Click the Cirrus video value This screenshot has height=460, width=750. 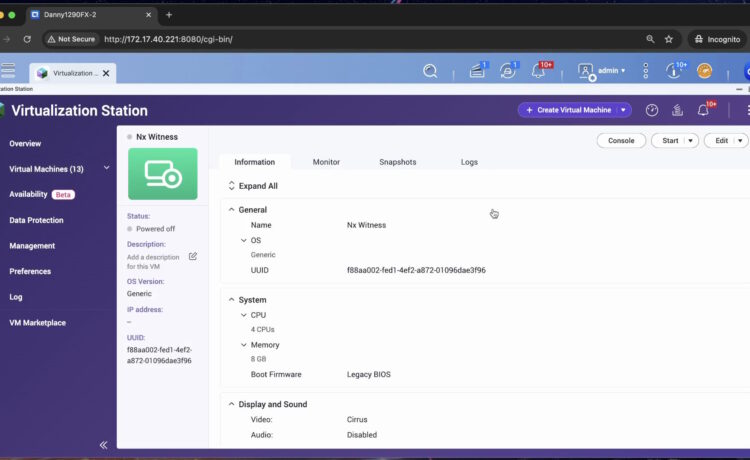point(357,419)
